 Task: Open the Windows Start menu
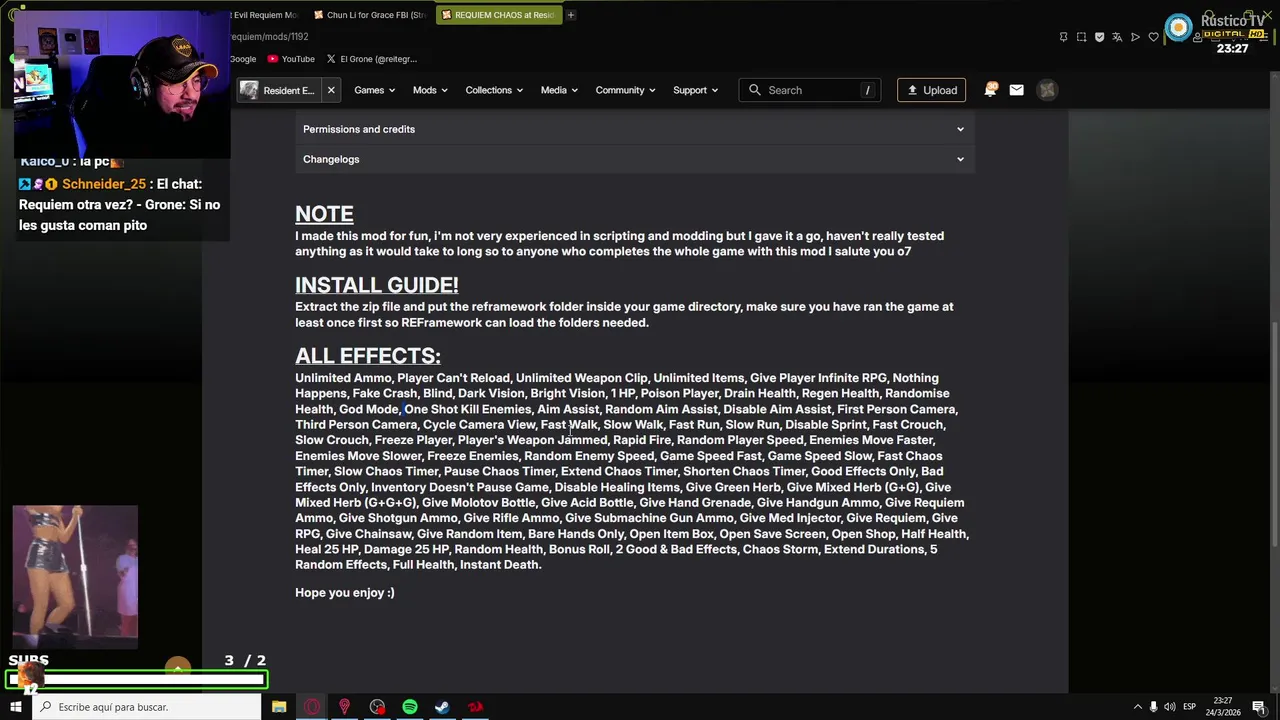click(16, 707)
